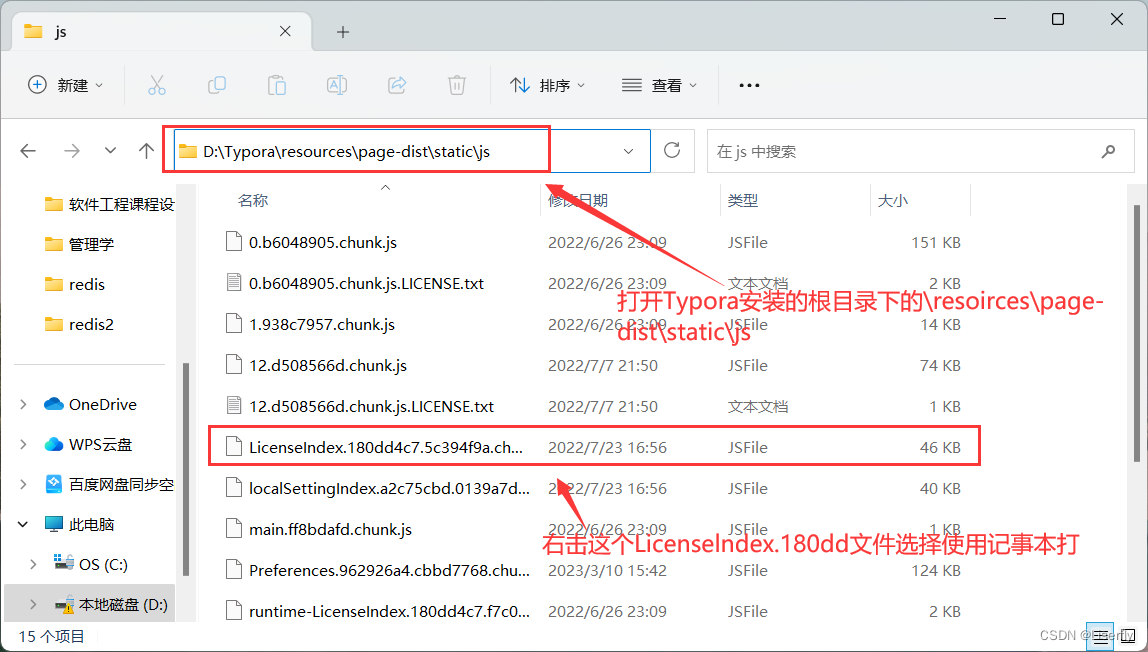Click the Share icon in toolbar
This screenshot has width=1148, height=652.
(397, 86)
